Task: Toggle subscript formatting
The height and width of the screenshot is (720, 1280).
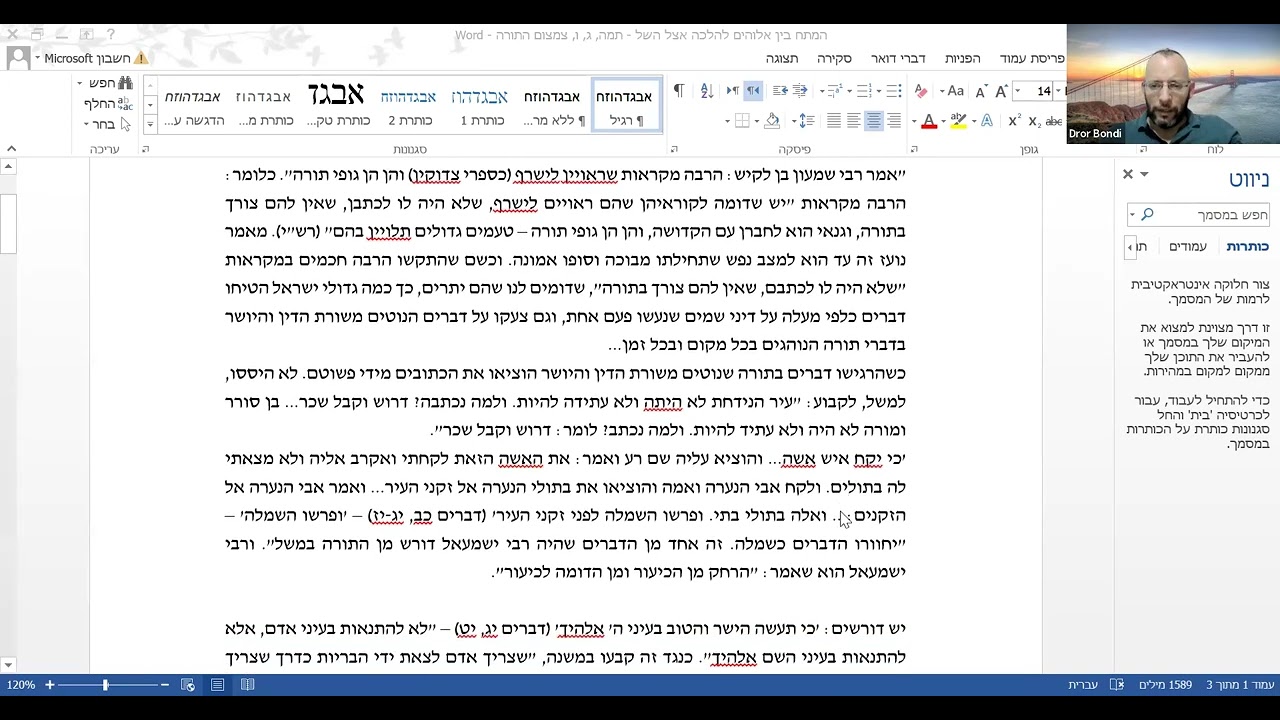Action: point(1034,121)
